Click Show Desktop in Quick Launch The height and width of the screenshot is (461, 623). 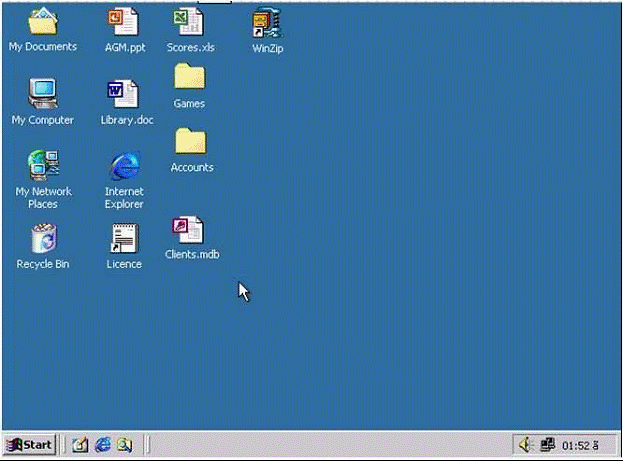(x=80, y=445)
